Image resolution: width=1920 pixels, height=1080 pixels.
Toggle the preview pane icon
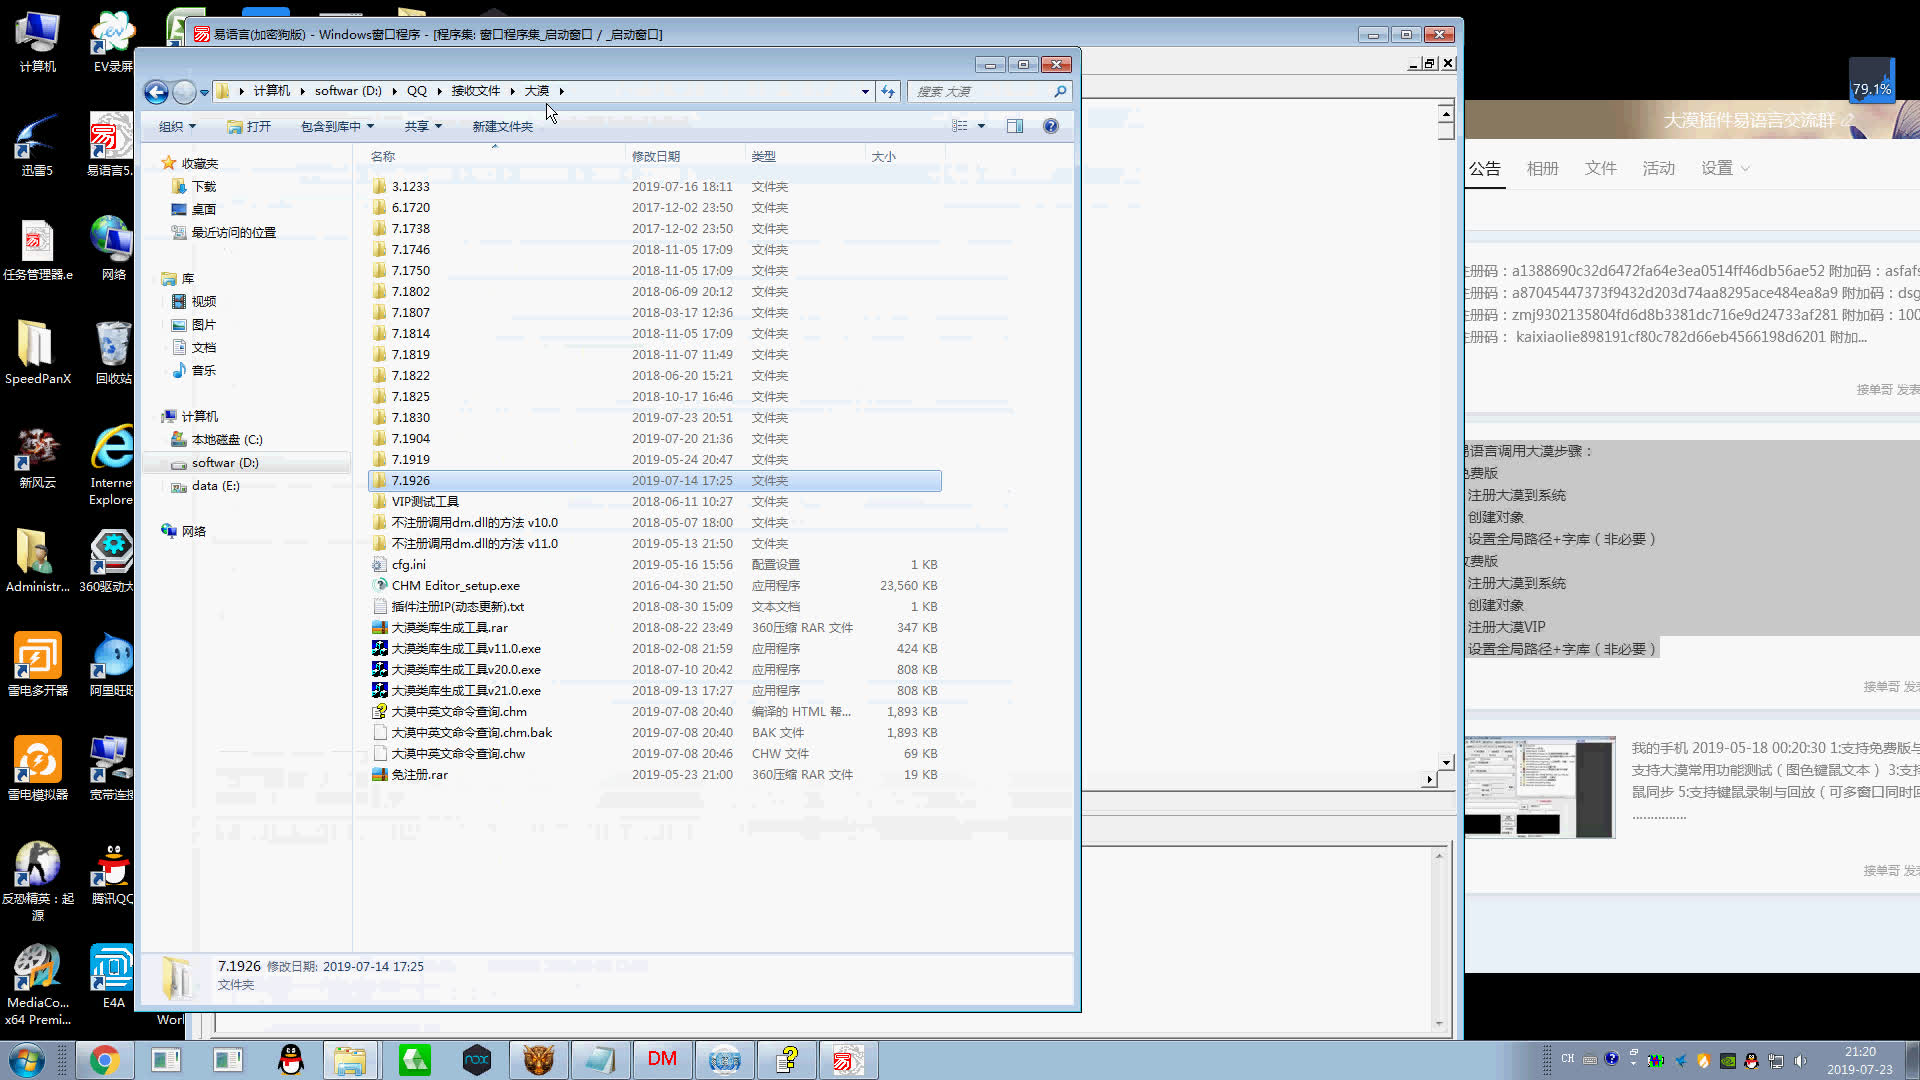pos(1015,126)
